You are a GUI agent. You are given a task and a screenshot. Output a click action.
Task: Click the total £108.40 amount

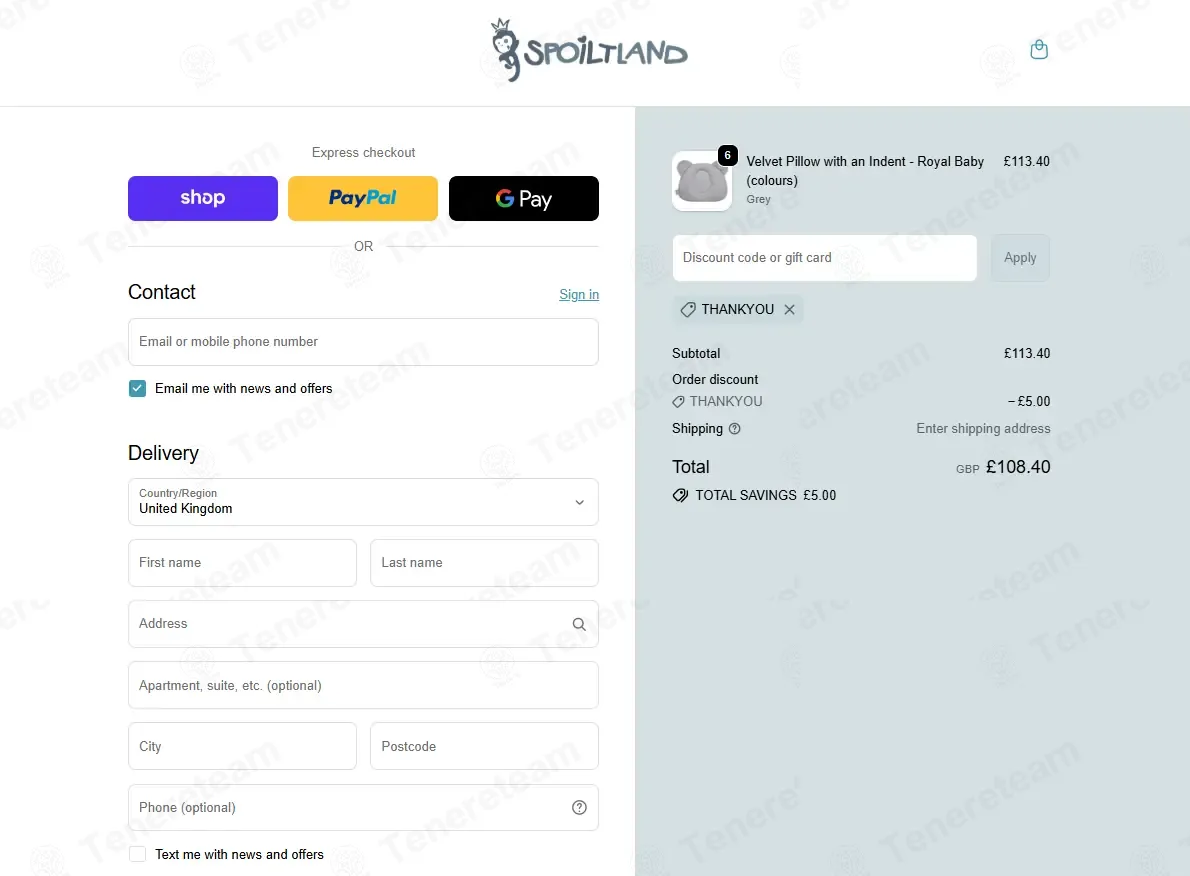point(1018,467)
